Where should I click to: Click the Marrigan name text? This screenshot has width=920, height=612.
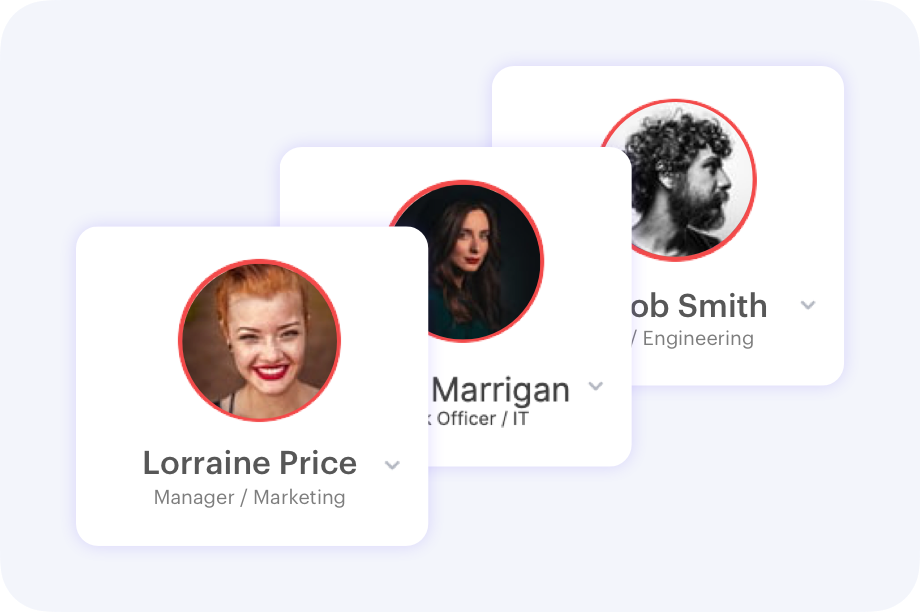point(500,390)
